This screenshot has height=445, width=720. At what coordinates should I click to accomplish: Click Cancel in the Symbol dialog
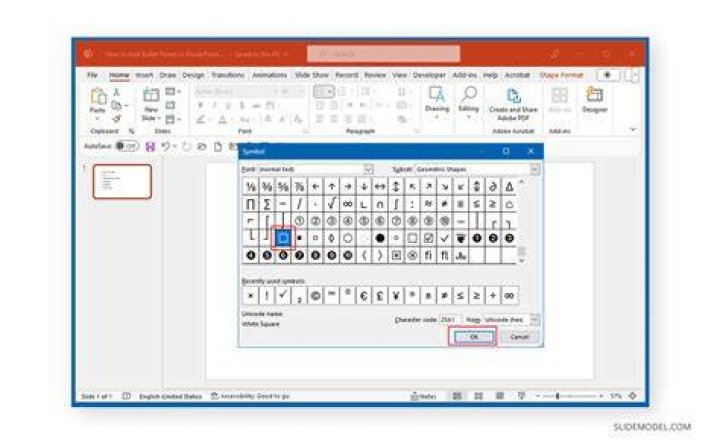point(519,337)
